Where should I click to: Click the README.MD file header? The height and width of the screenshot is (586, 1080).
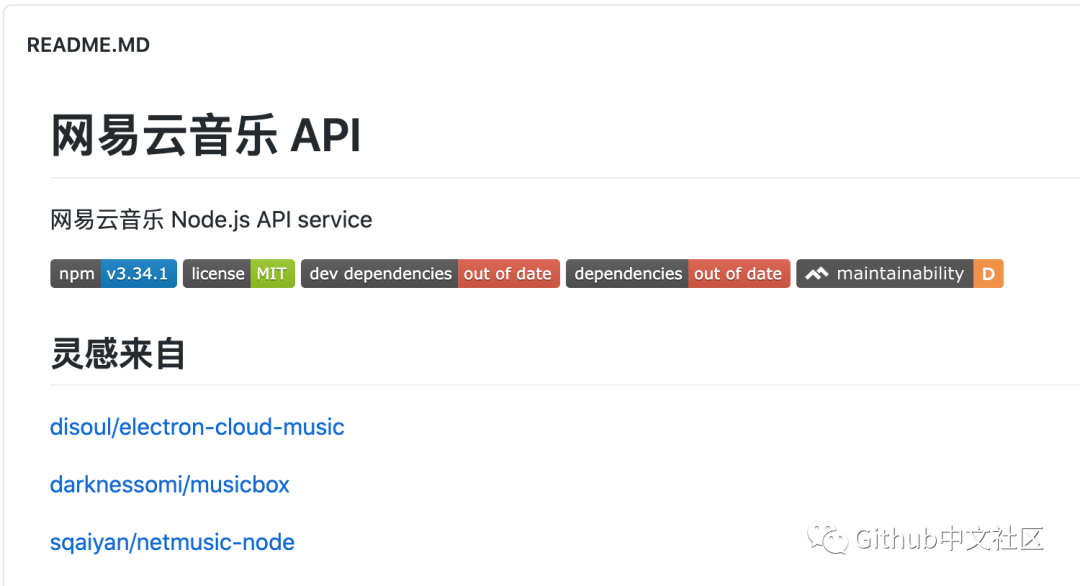(x=88, y=45)
